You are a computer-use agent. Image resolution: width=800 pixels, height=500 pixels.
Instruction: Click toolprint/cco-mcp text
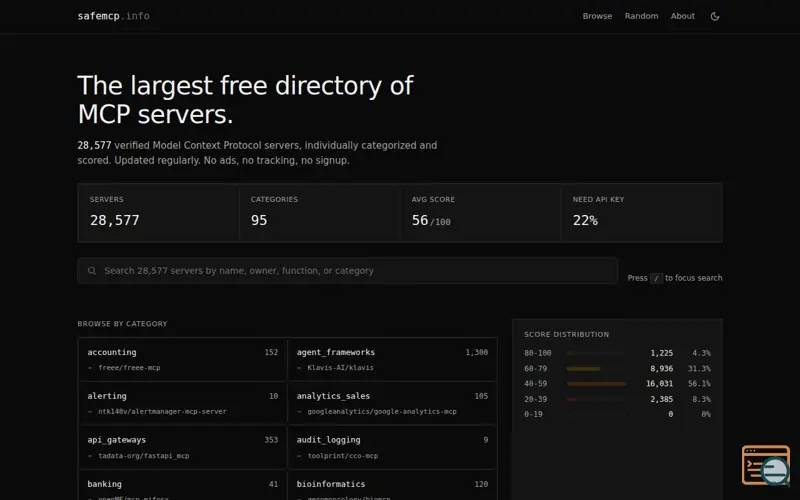(x=342, y=456)
